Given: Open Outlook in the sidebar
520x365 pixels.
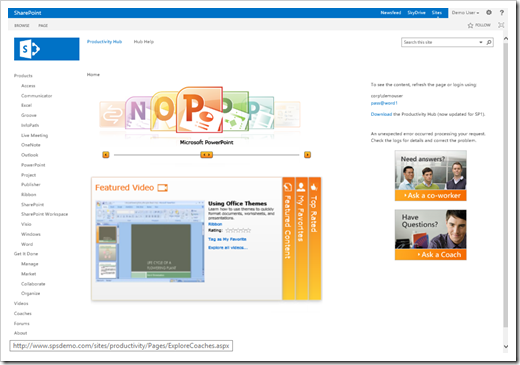Looking at the screenshot, I should pyautogui.click(x=30, y=155).
